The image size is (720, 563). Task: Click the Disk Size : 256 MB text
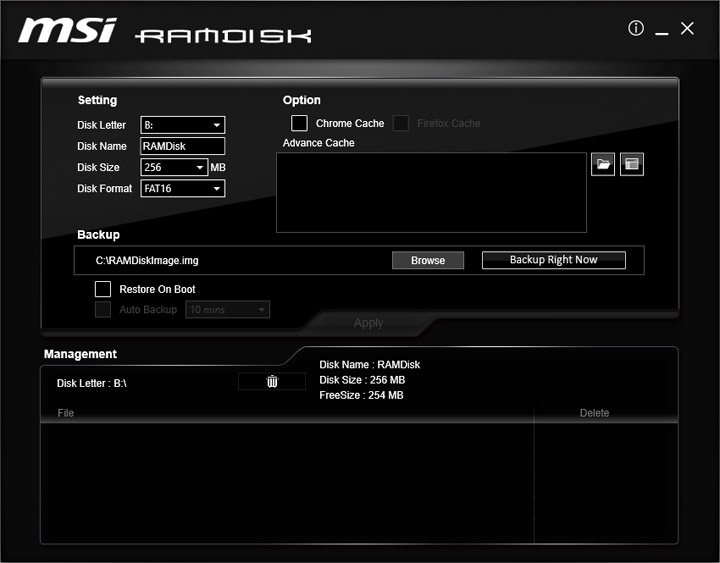[x=362, y=380]
